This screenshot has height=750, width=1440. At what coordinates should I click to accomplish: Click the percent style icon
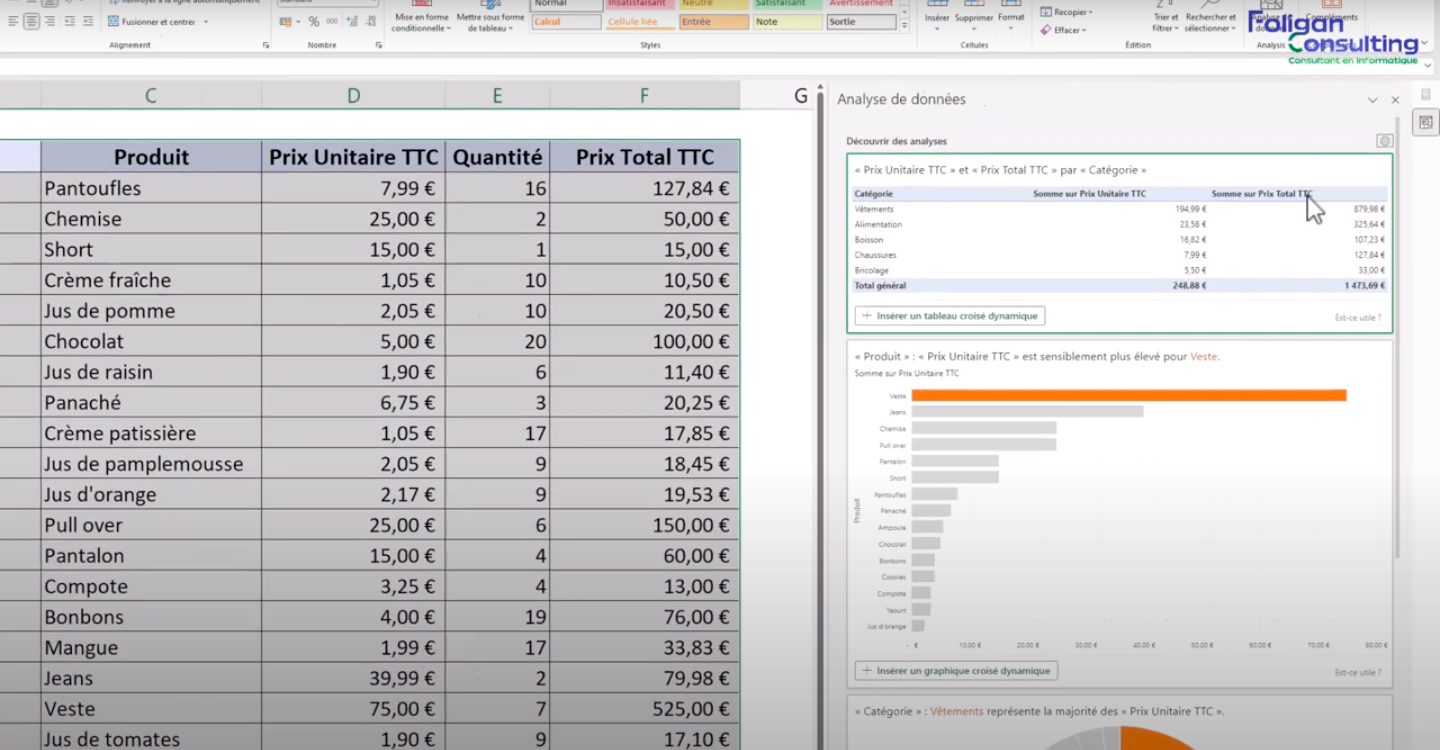coord(314,21)
